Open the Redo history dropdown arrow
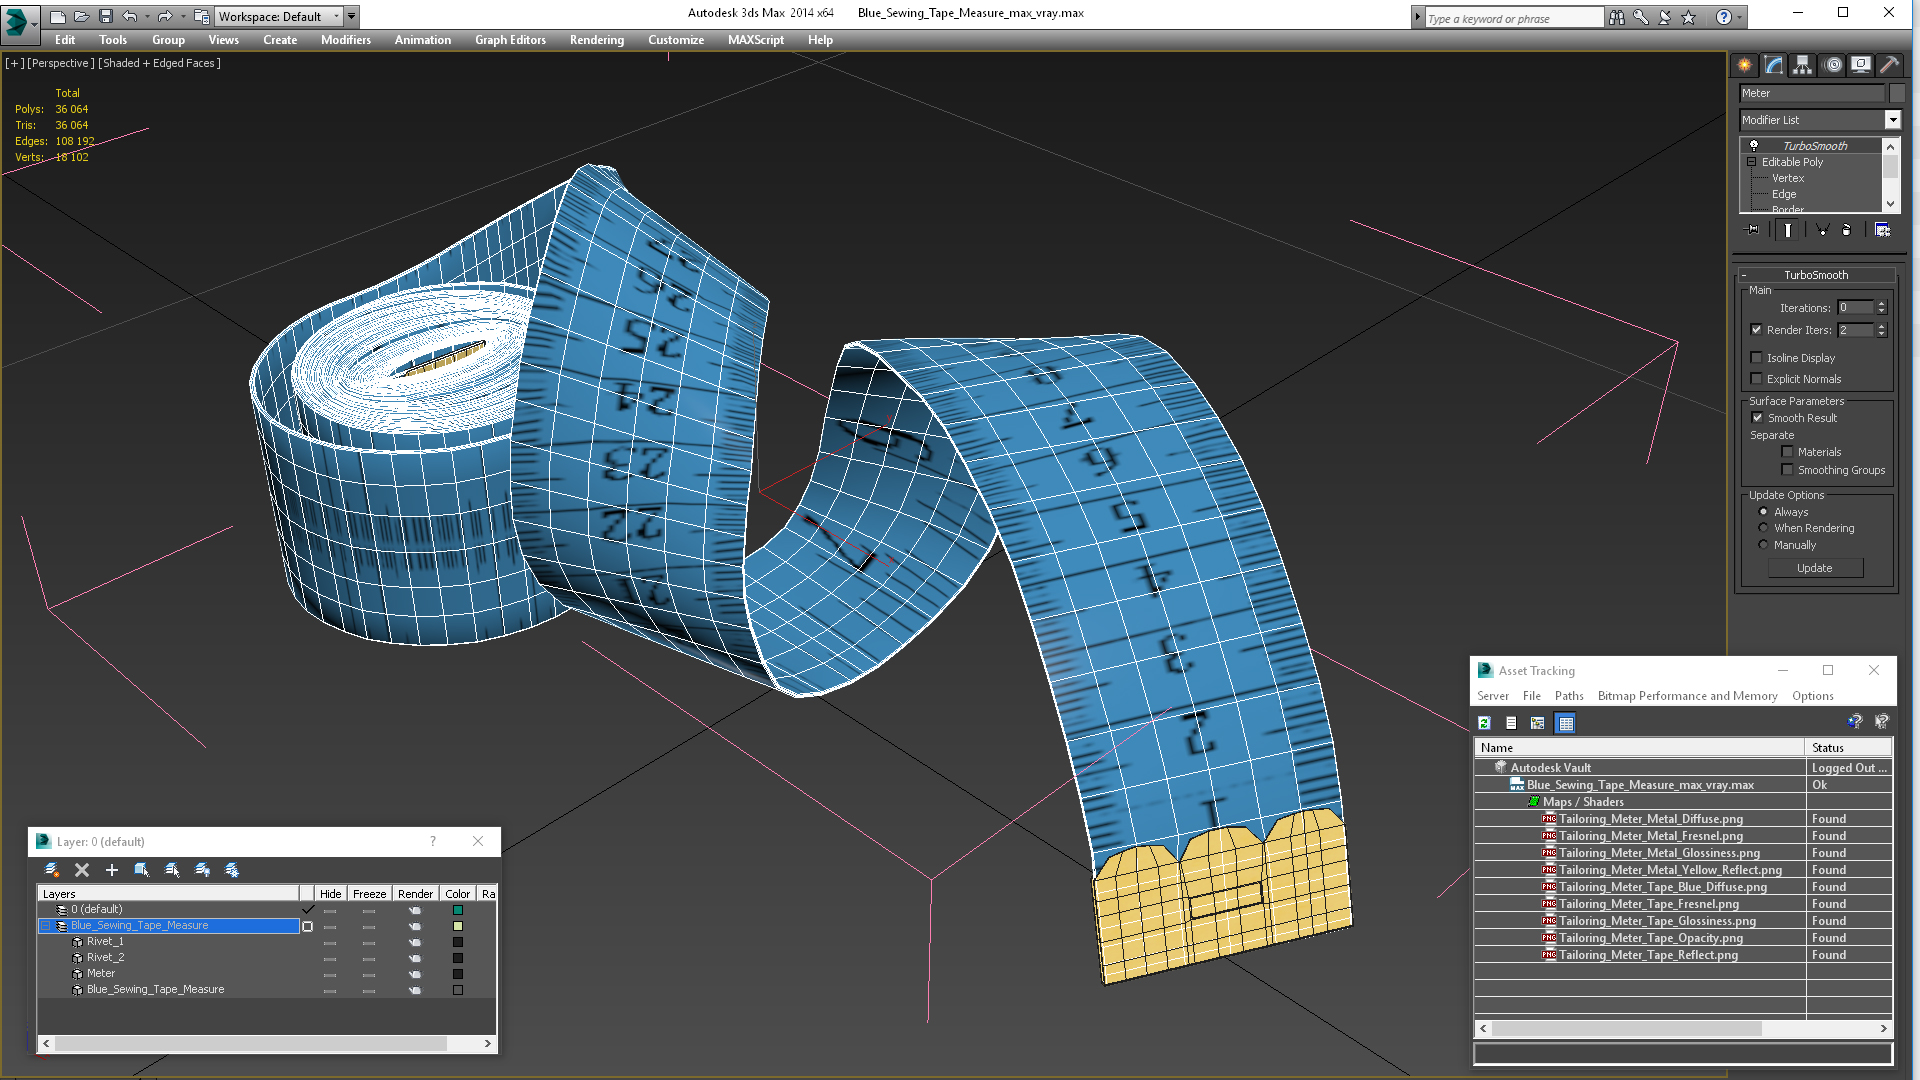This screenshot has height=1080, width=1920. tap(182, 17)
